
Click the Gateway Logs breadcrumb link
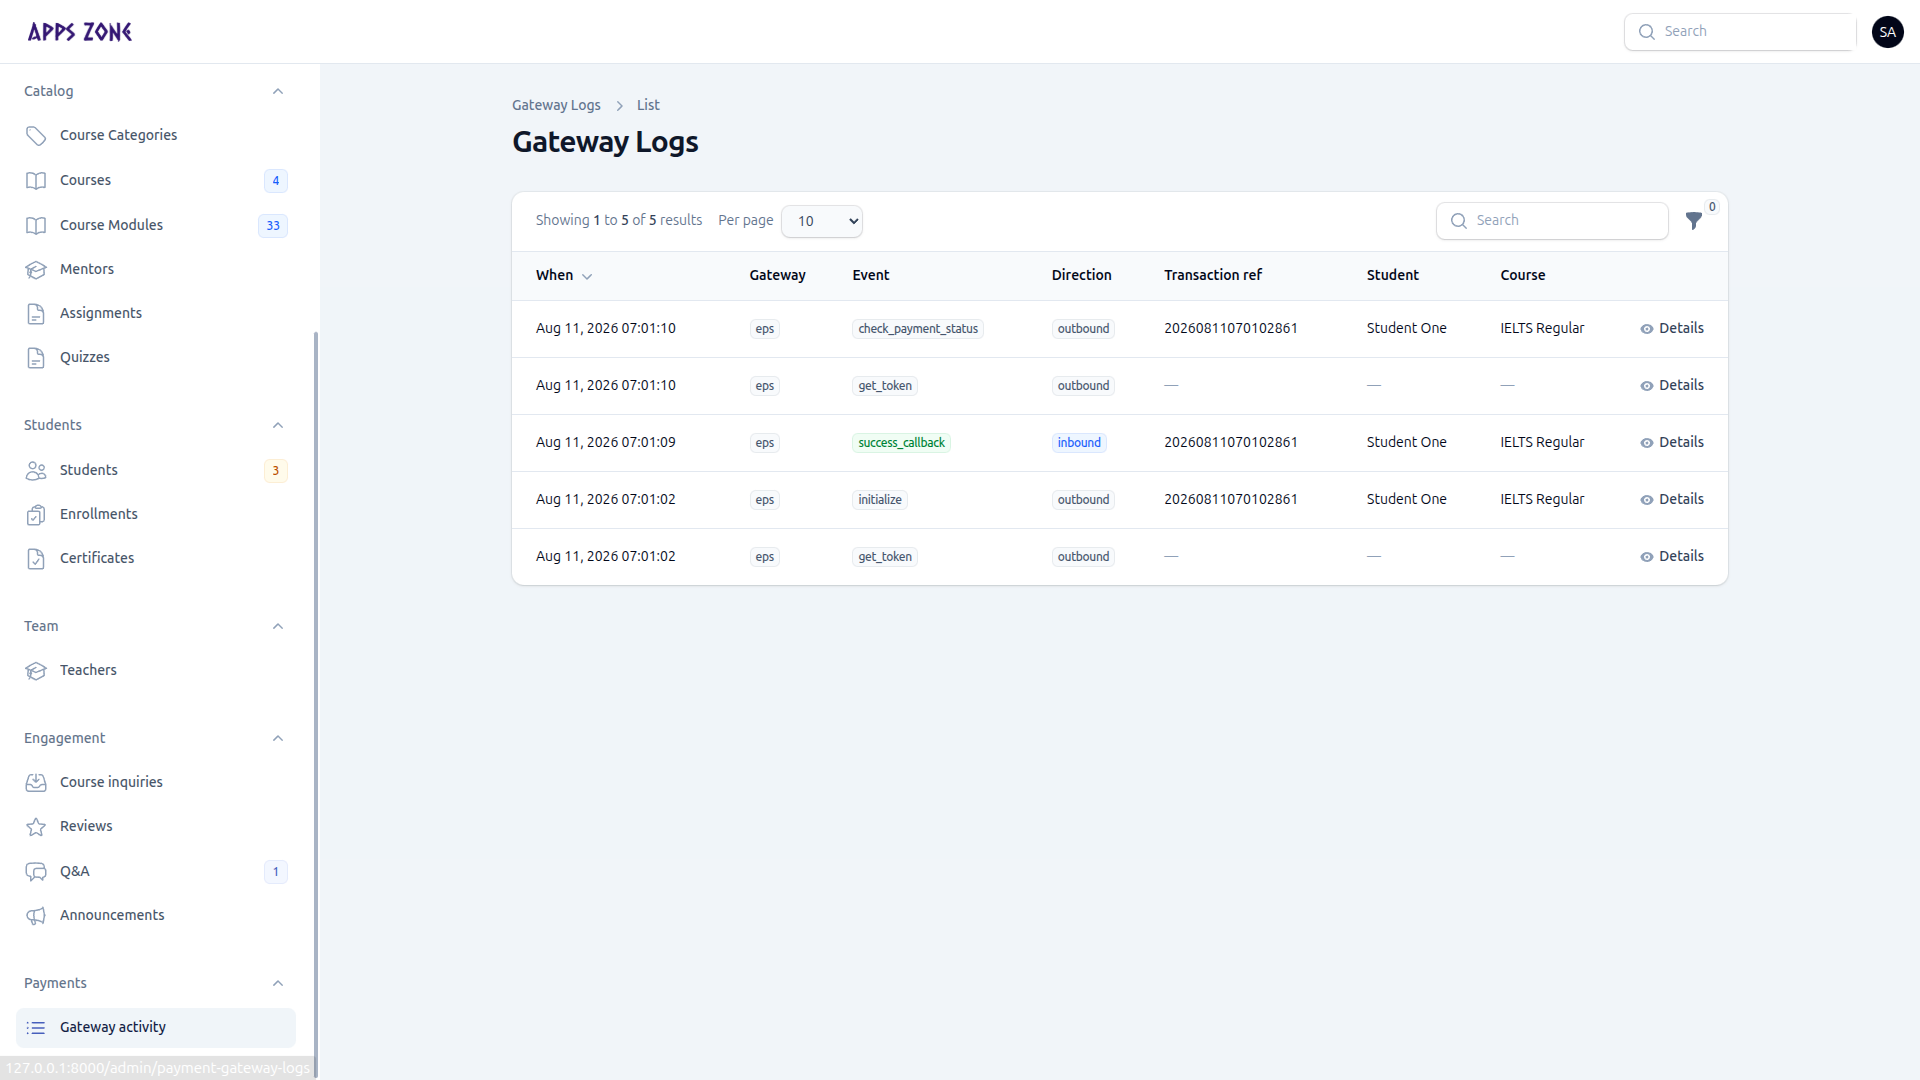click(x=556, y=105)
